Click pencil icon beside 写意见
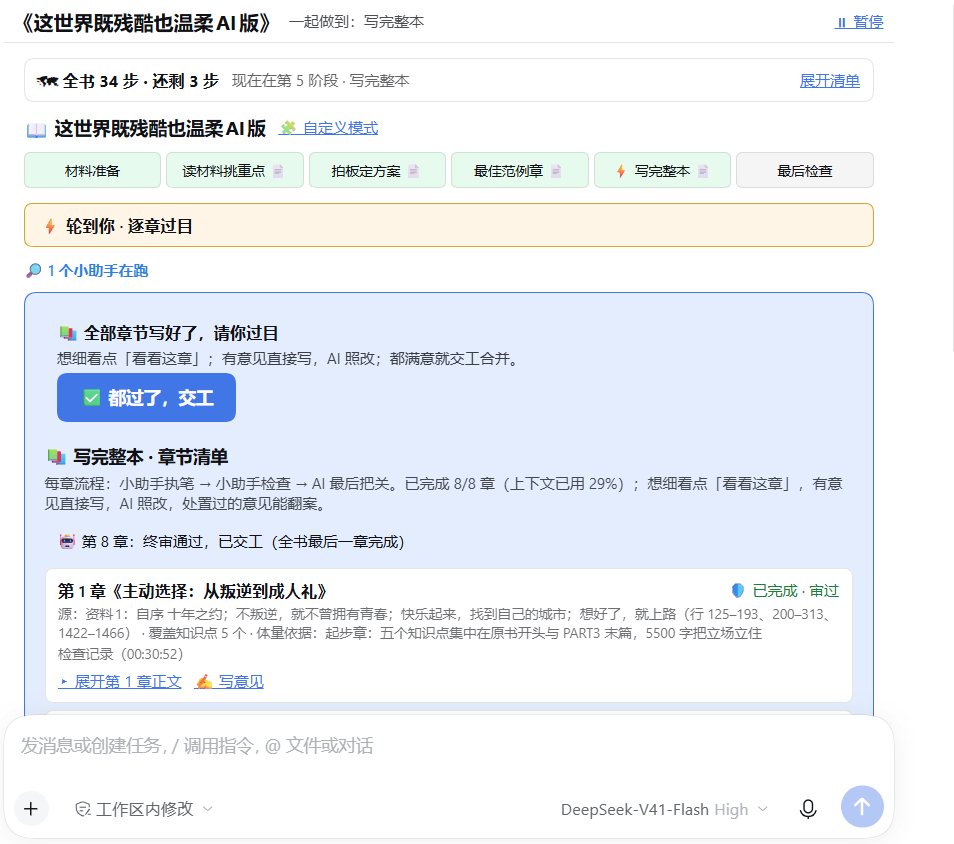Viewport: 954px width, 844px height. (204, 682)
